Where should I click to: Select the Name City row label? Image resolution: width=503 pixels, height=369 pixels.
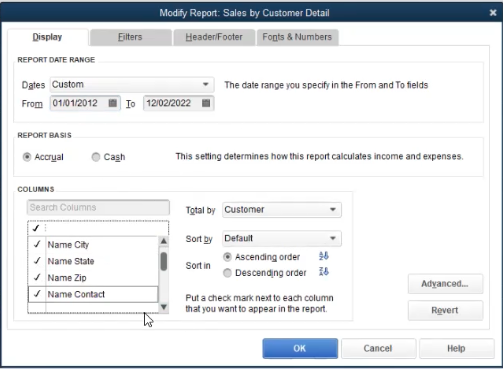coord(68,245)
